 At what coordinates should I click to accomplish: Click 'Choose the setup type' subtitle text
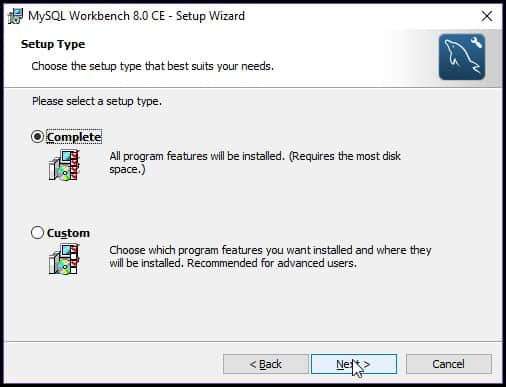153,66
